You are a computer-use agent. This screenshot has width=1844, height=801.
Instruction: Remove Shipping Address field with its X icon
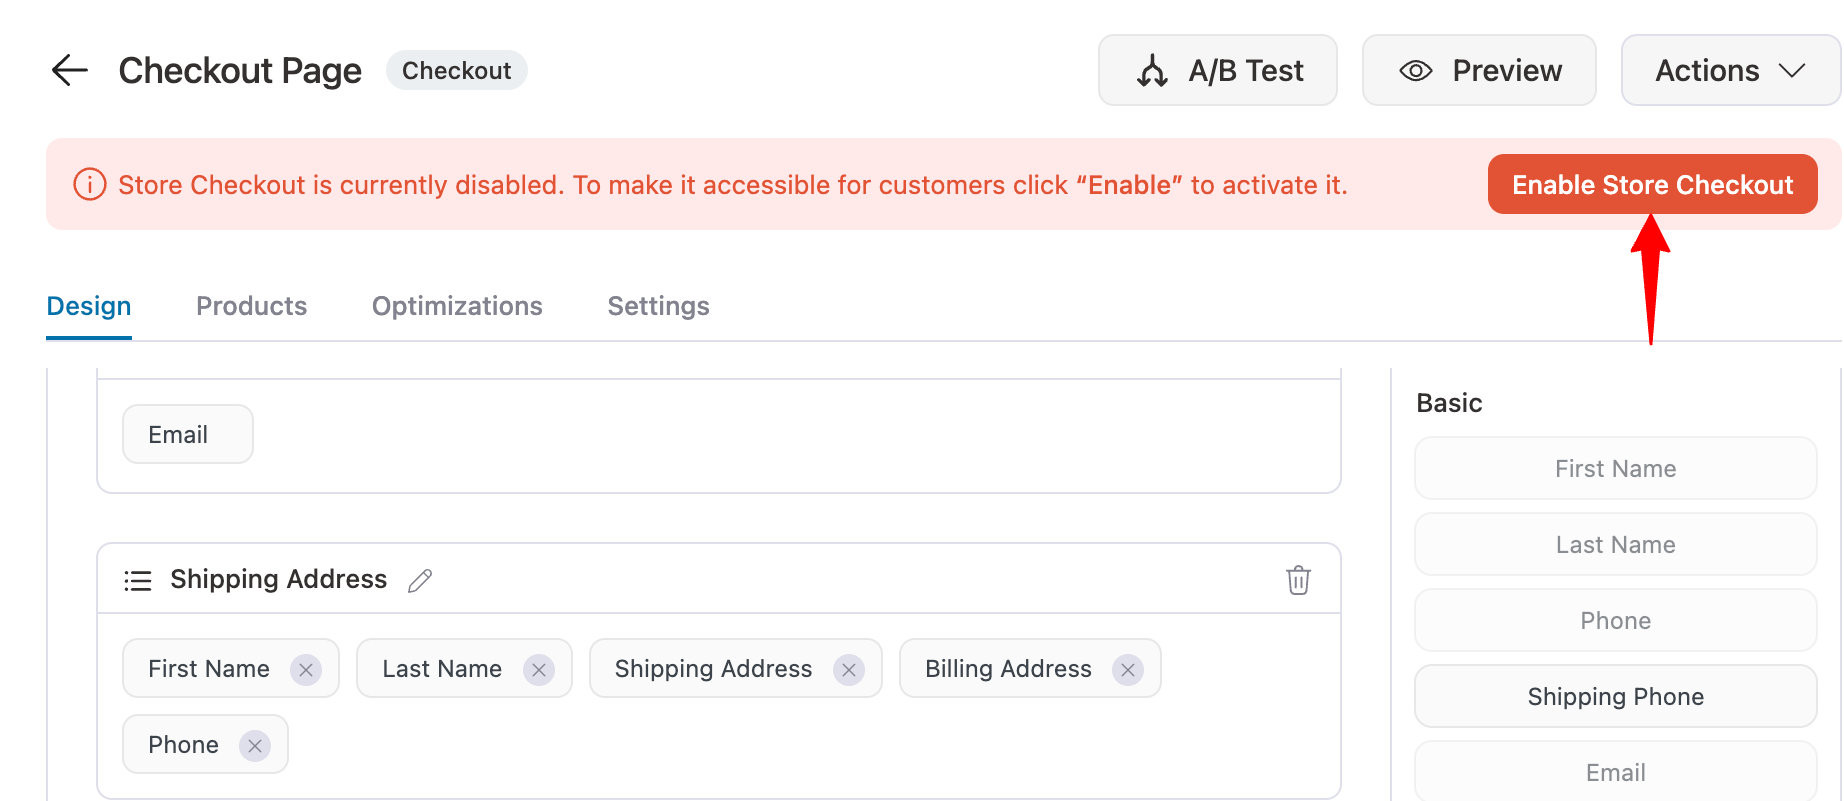tap(849, 669)
